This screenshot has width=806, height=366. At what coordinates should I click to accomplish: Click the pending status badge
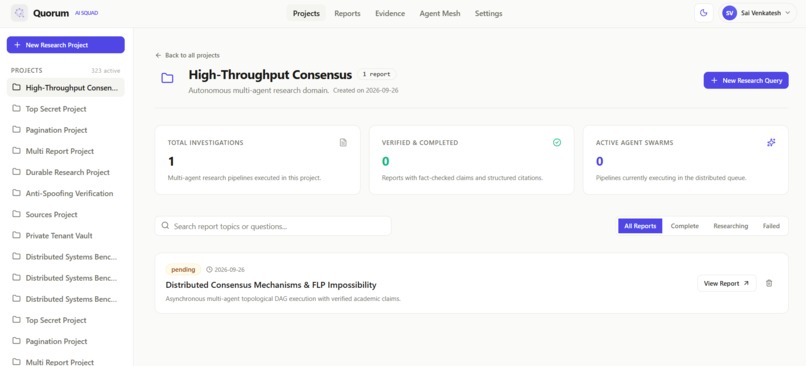[183, 269]
